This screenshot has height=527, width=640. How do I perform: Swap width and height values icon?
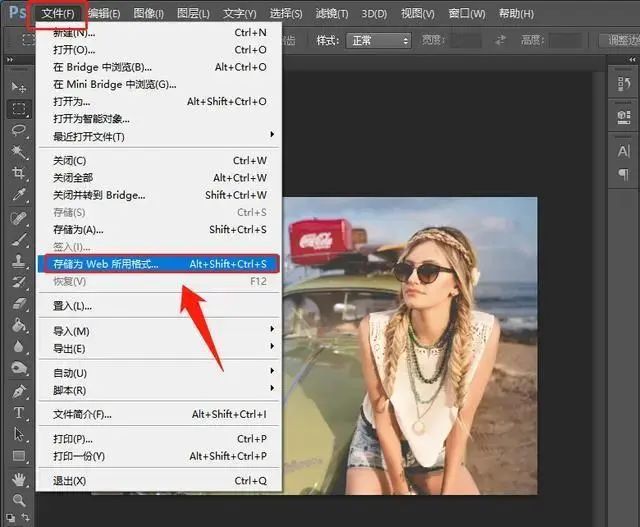(500, 40)
